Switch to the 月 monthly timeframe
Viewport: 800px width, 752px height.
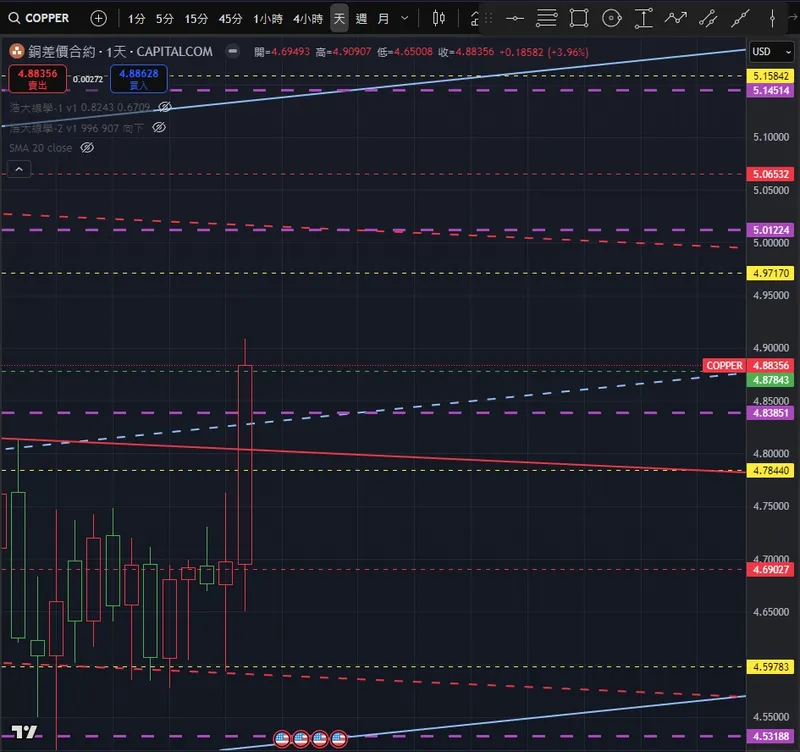(383, 19)
